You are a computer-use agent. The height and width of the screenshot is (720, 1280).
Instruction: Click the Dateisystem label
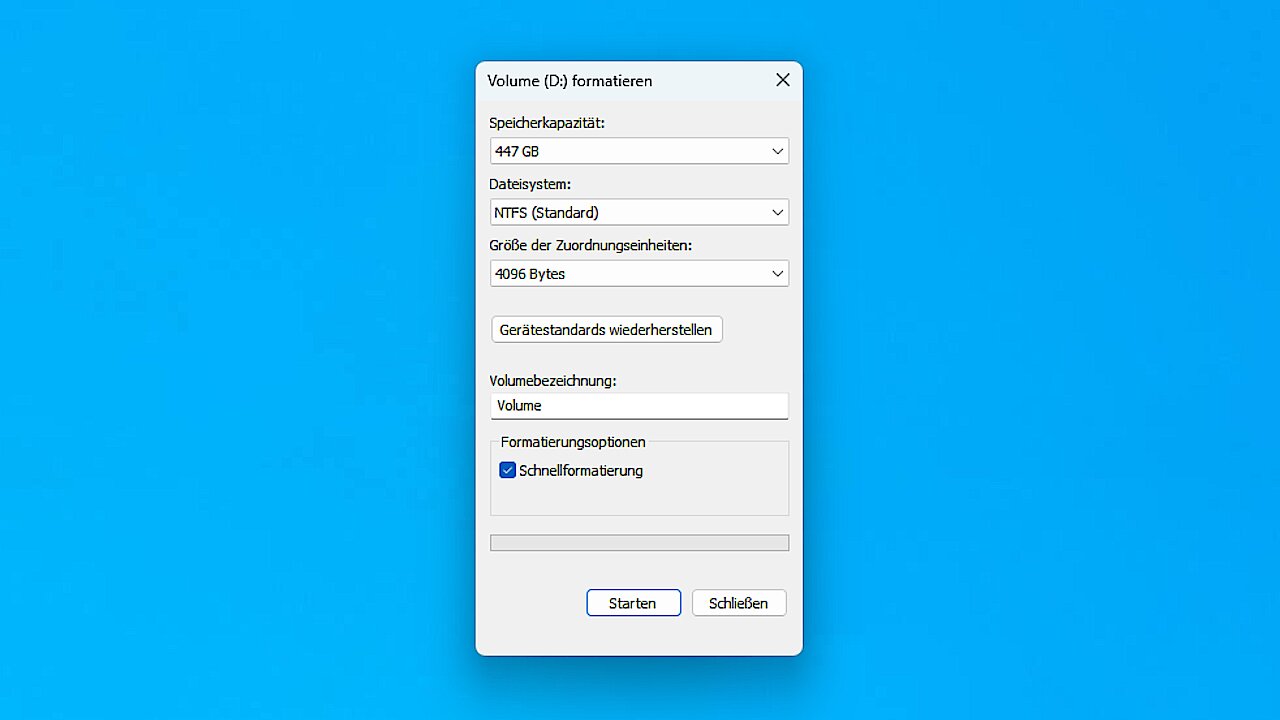(530, 184)
